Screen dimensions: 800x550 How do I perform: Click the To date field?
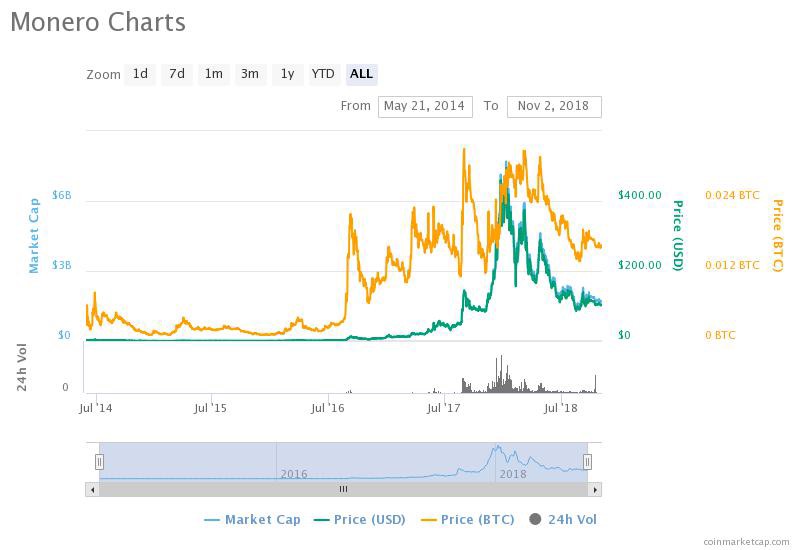pos(554,106)
